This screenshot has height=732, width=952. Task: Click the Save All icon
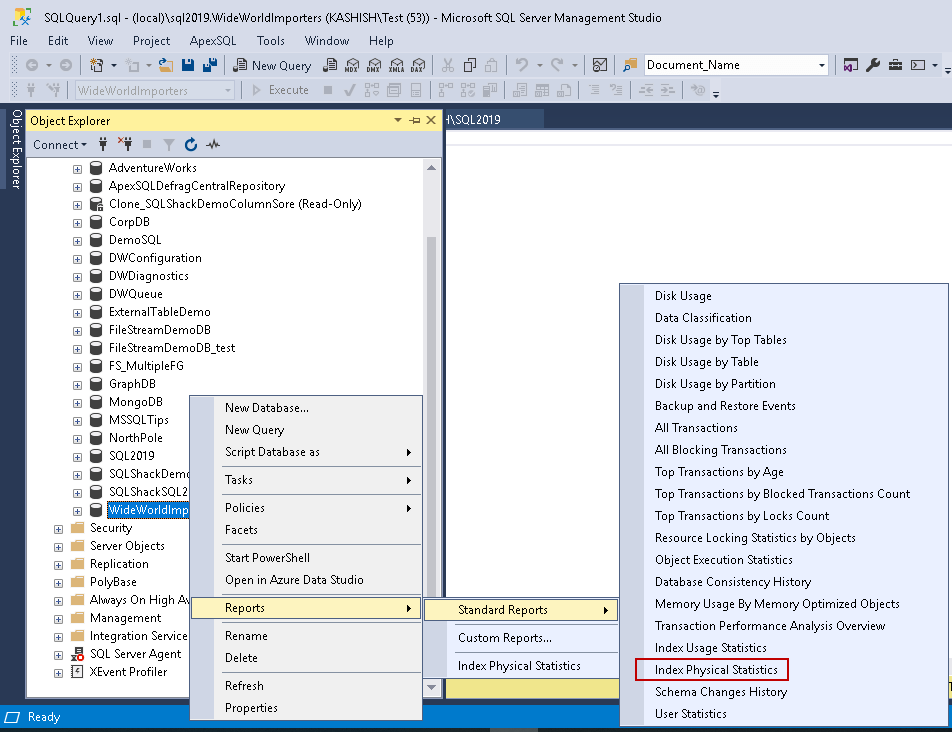click(x=208, y=65)
